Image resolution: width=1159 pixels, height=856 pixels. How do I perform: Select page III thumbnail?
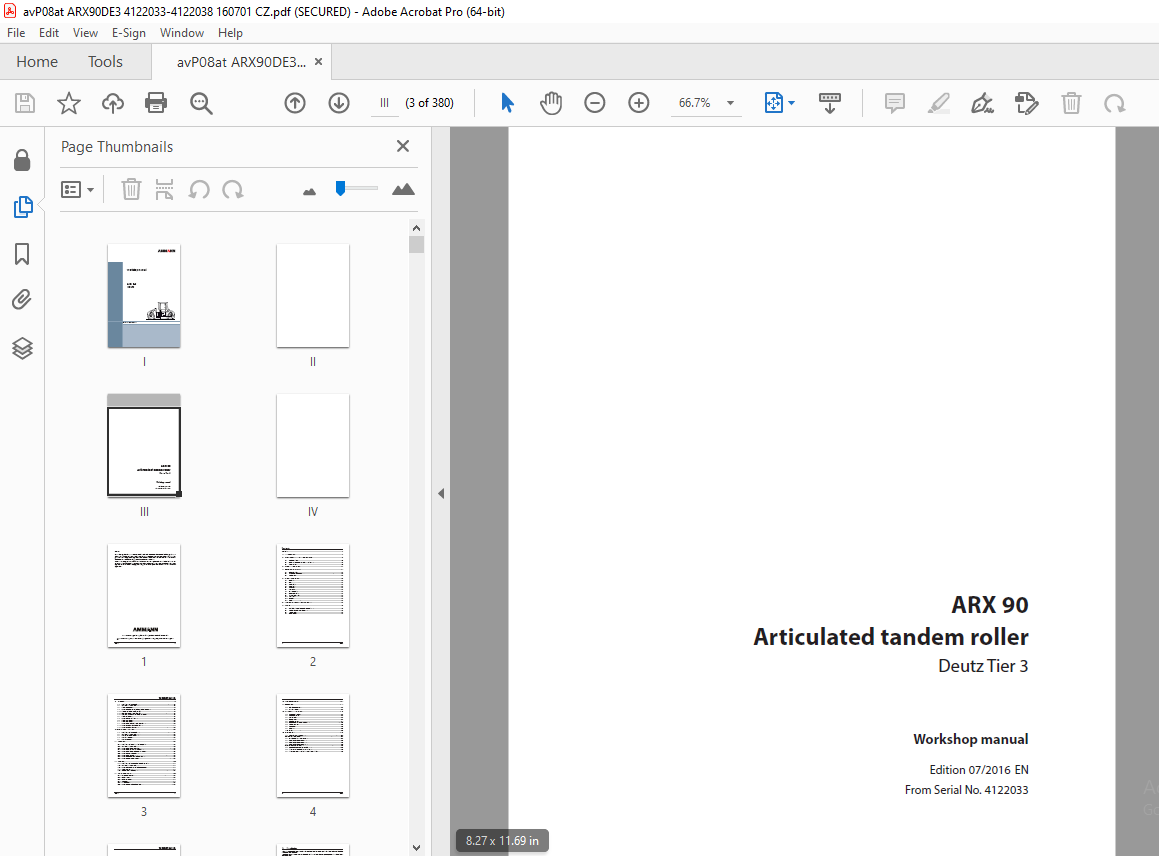[144, 446]
